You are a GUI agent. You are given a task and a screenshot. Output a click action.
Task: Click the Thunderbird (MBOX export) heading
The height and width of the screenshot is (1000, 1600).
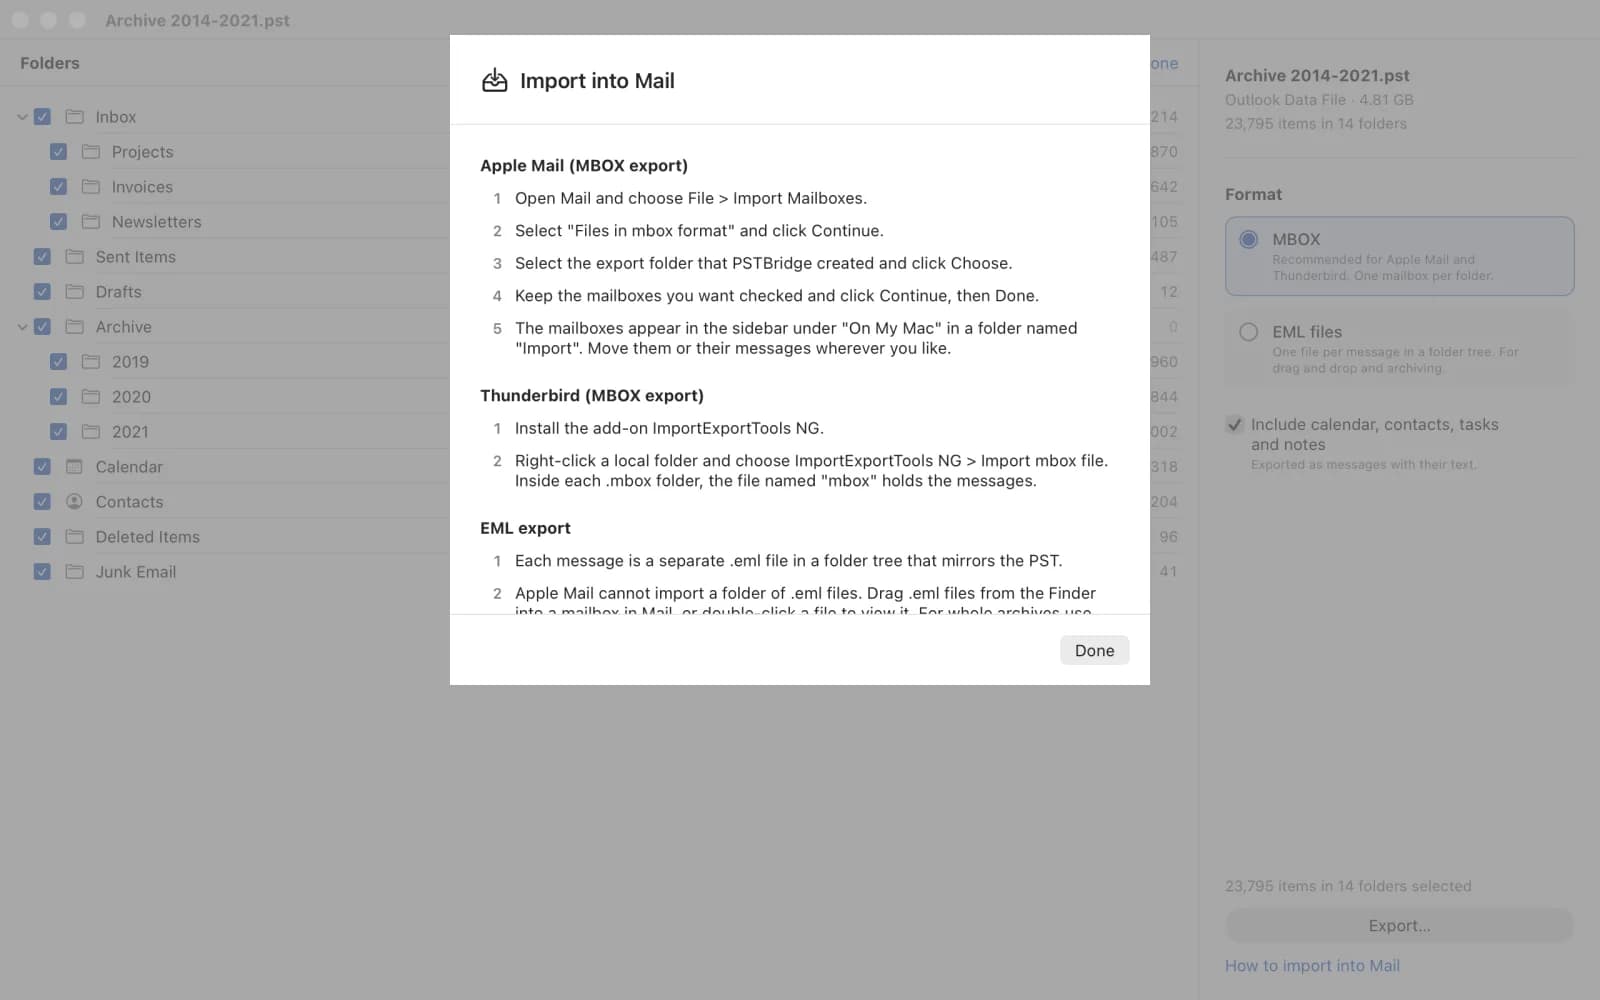(x=592, y=396)
